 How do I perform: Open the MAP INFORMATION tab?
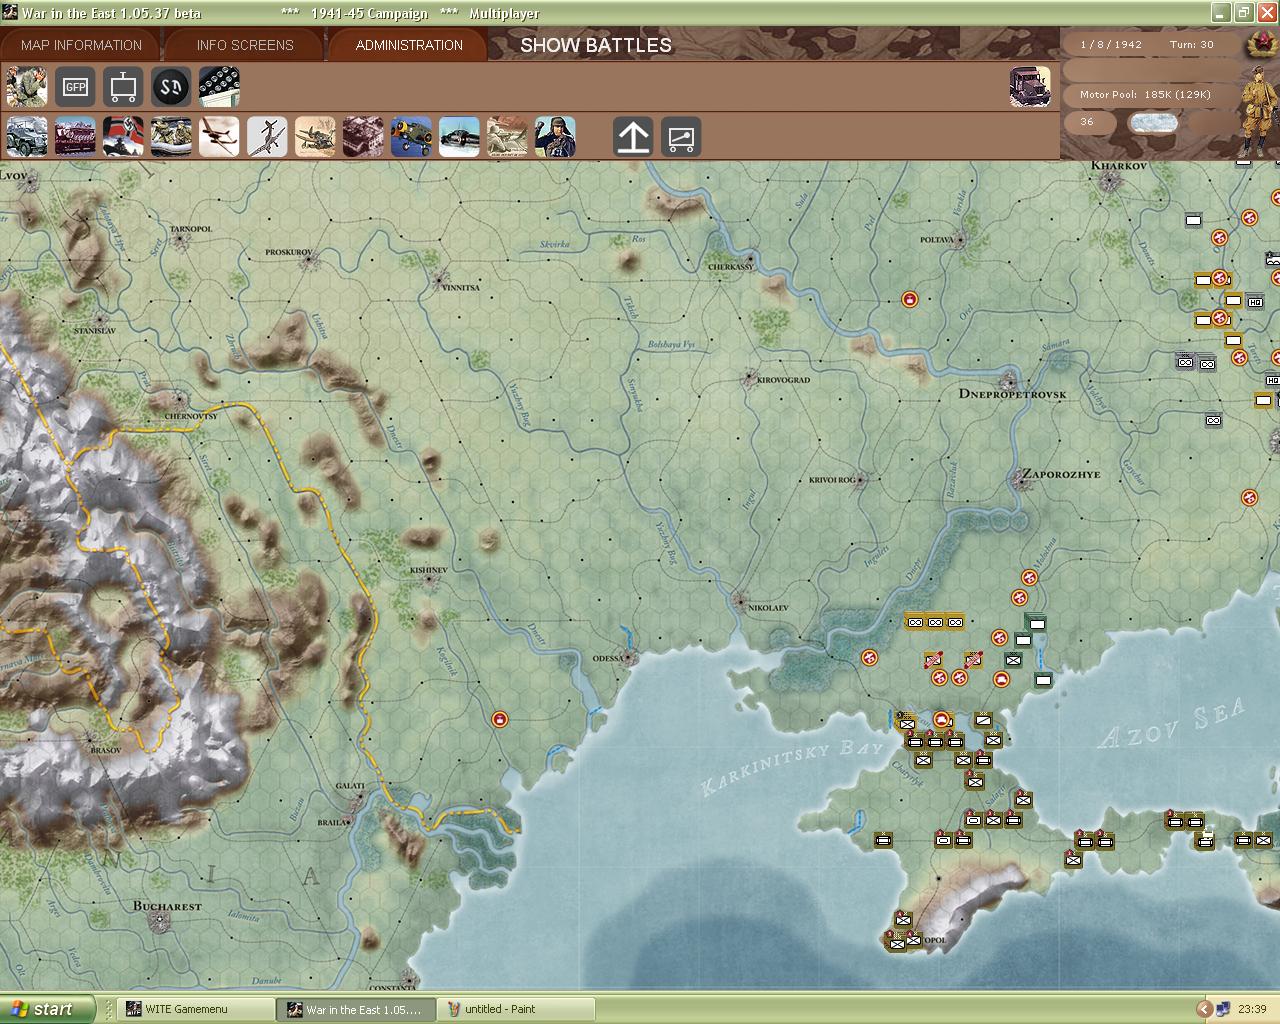81,45
